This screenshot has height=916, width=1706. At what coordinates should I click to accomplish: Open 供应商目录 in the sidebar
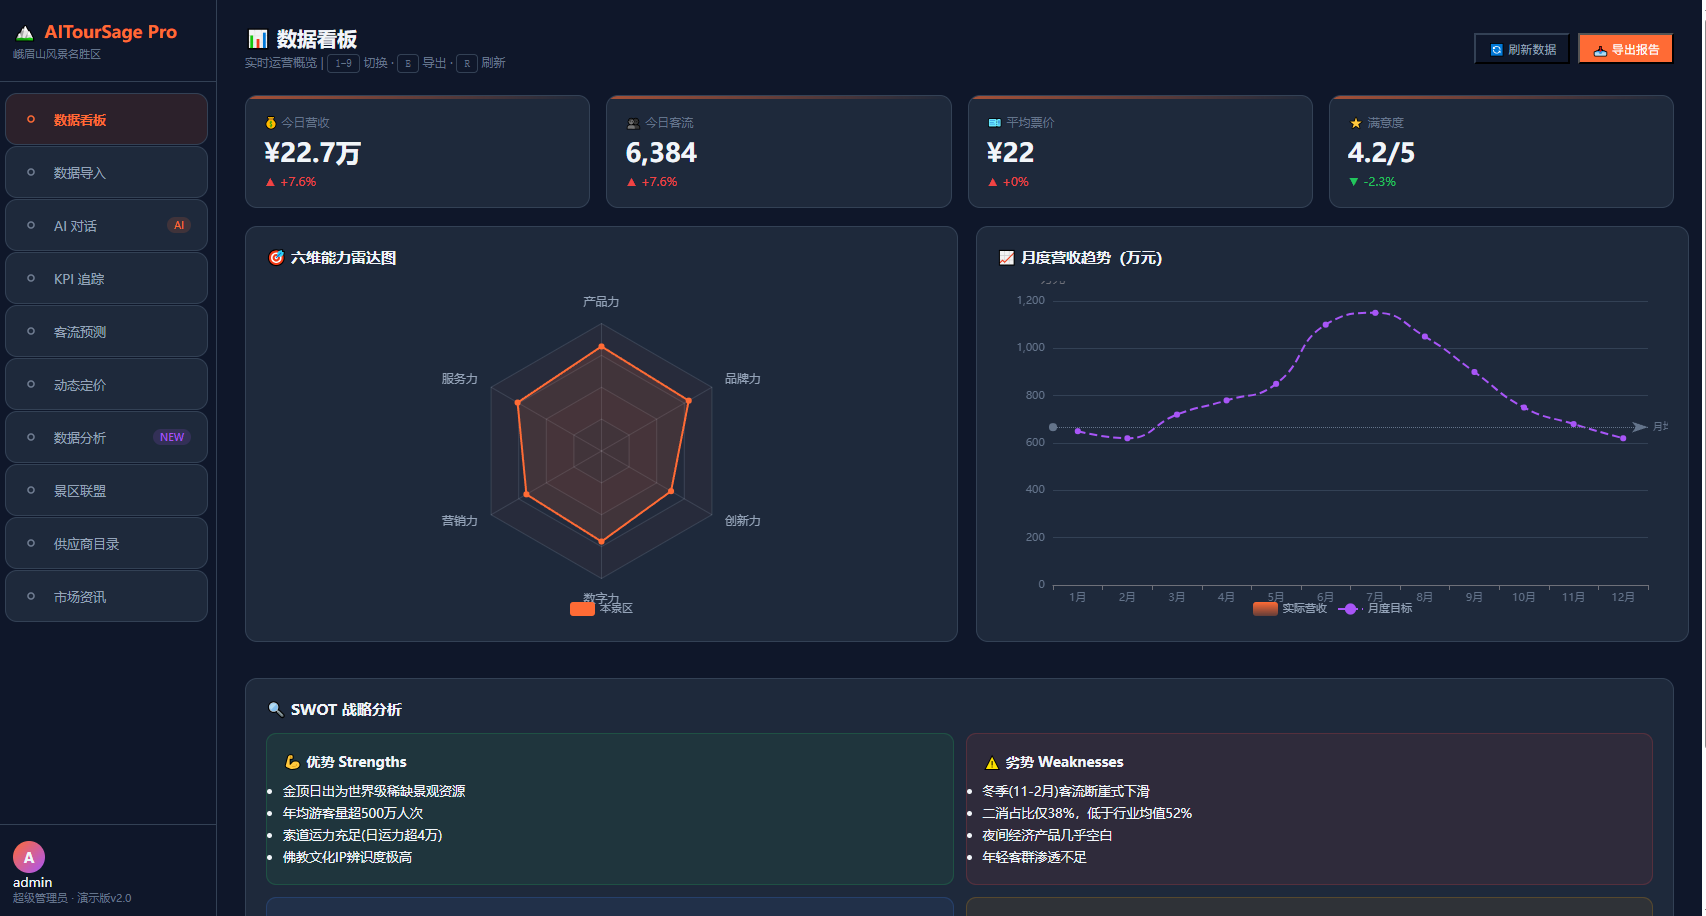click(x=106, y=544)
